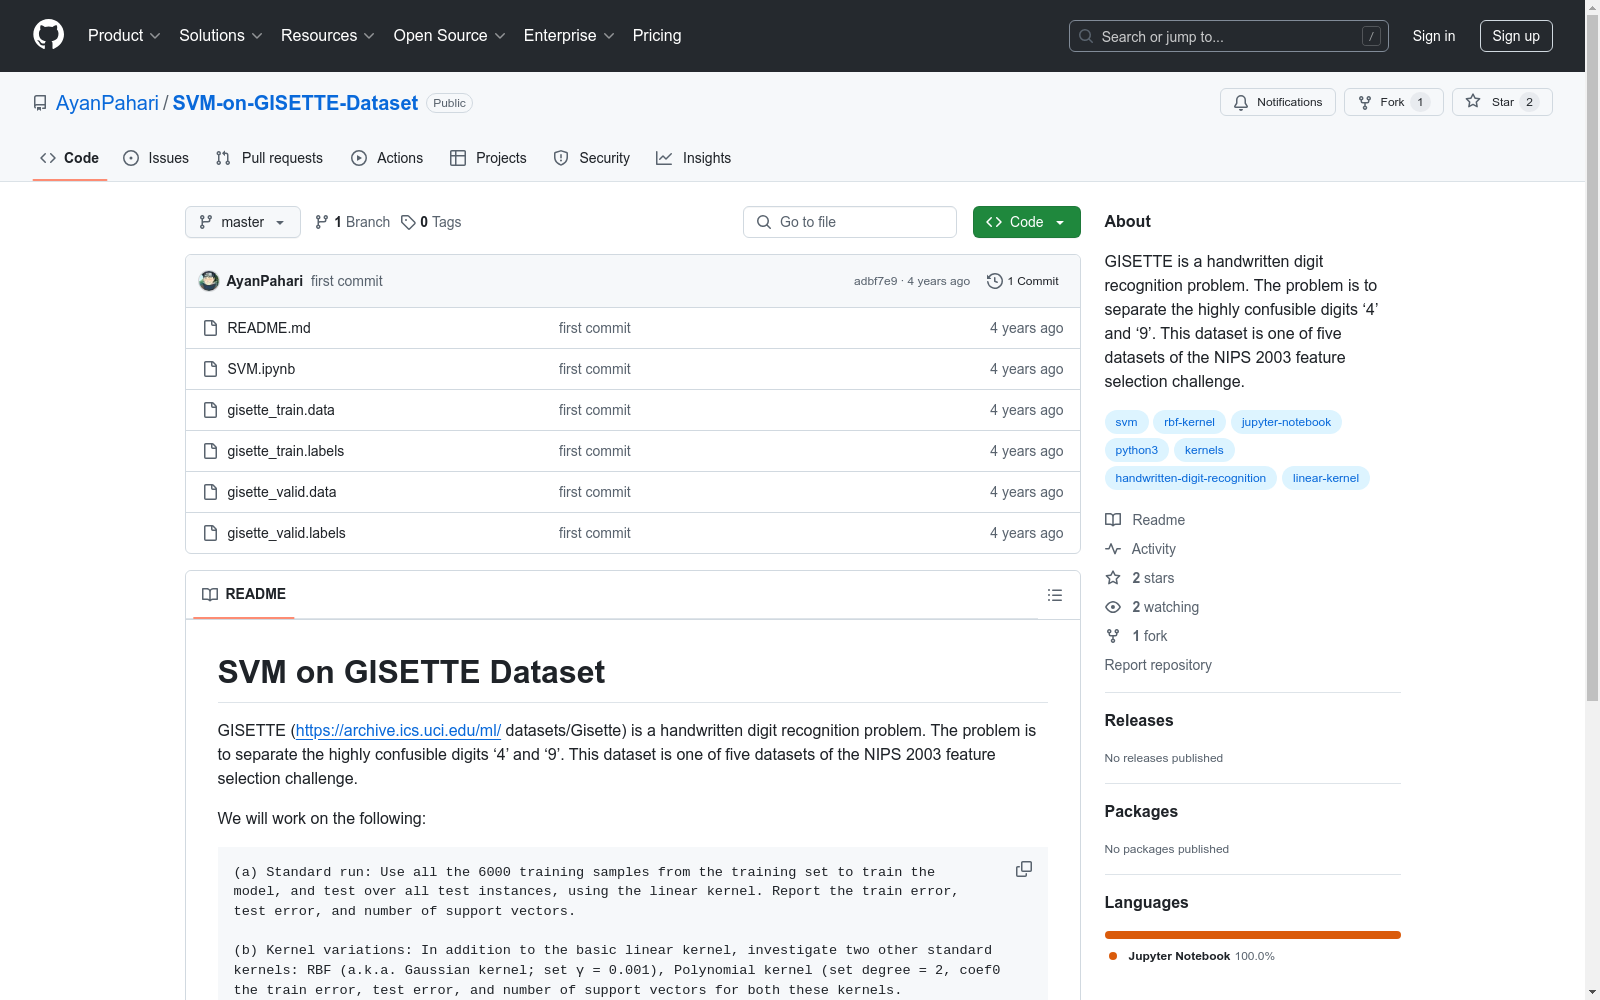1600x1000 pixels.
Task: Open the Pull requests tab
Action: click(269, 158)
